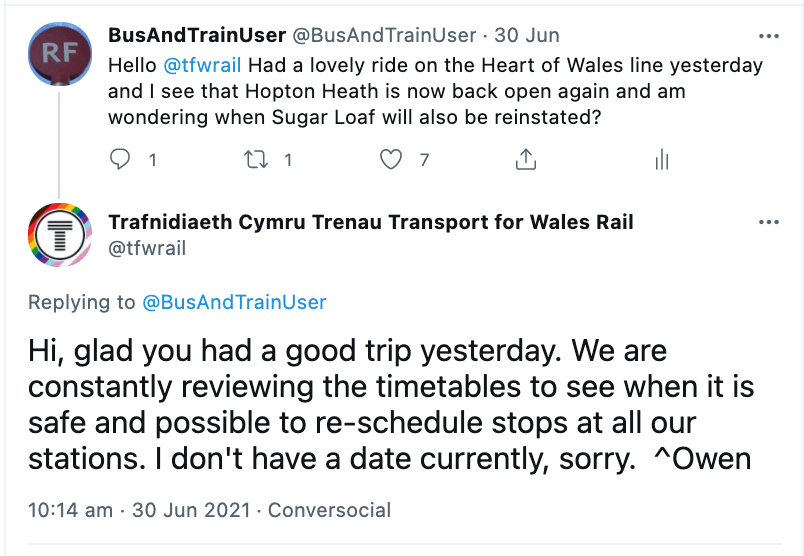Expand more menu on Transport for Wales reply
Image resolution: width=804 pixels, height=556 pixels.
coord(768,222)
